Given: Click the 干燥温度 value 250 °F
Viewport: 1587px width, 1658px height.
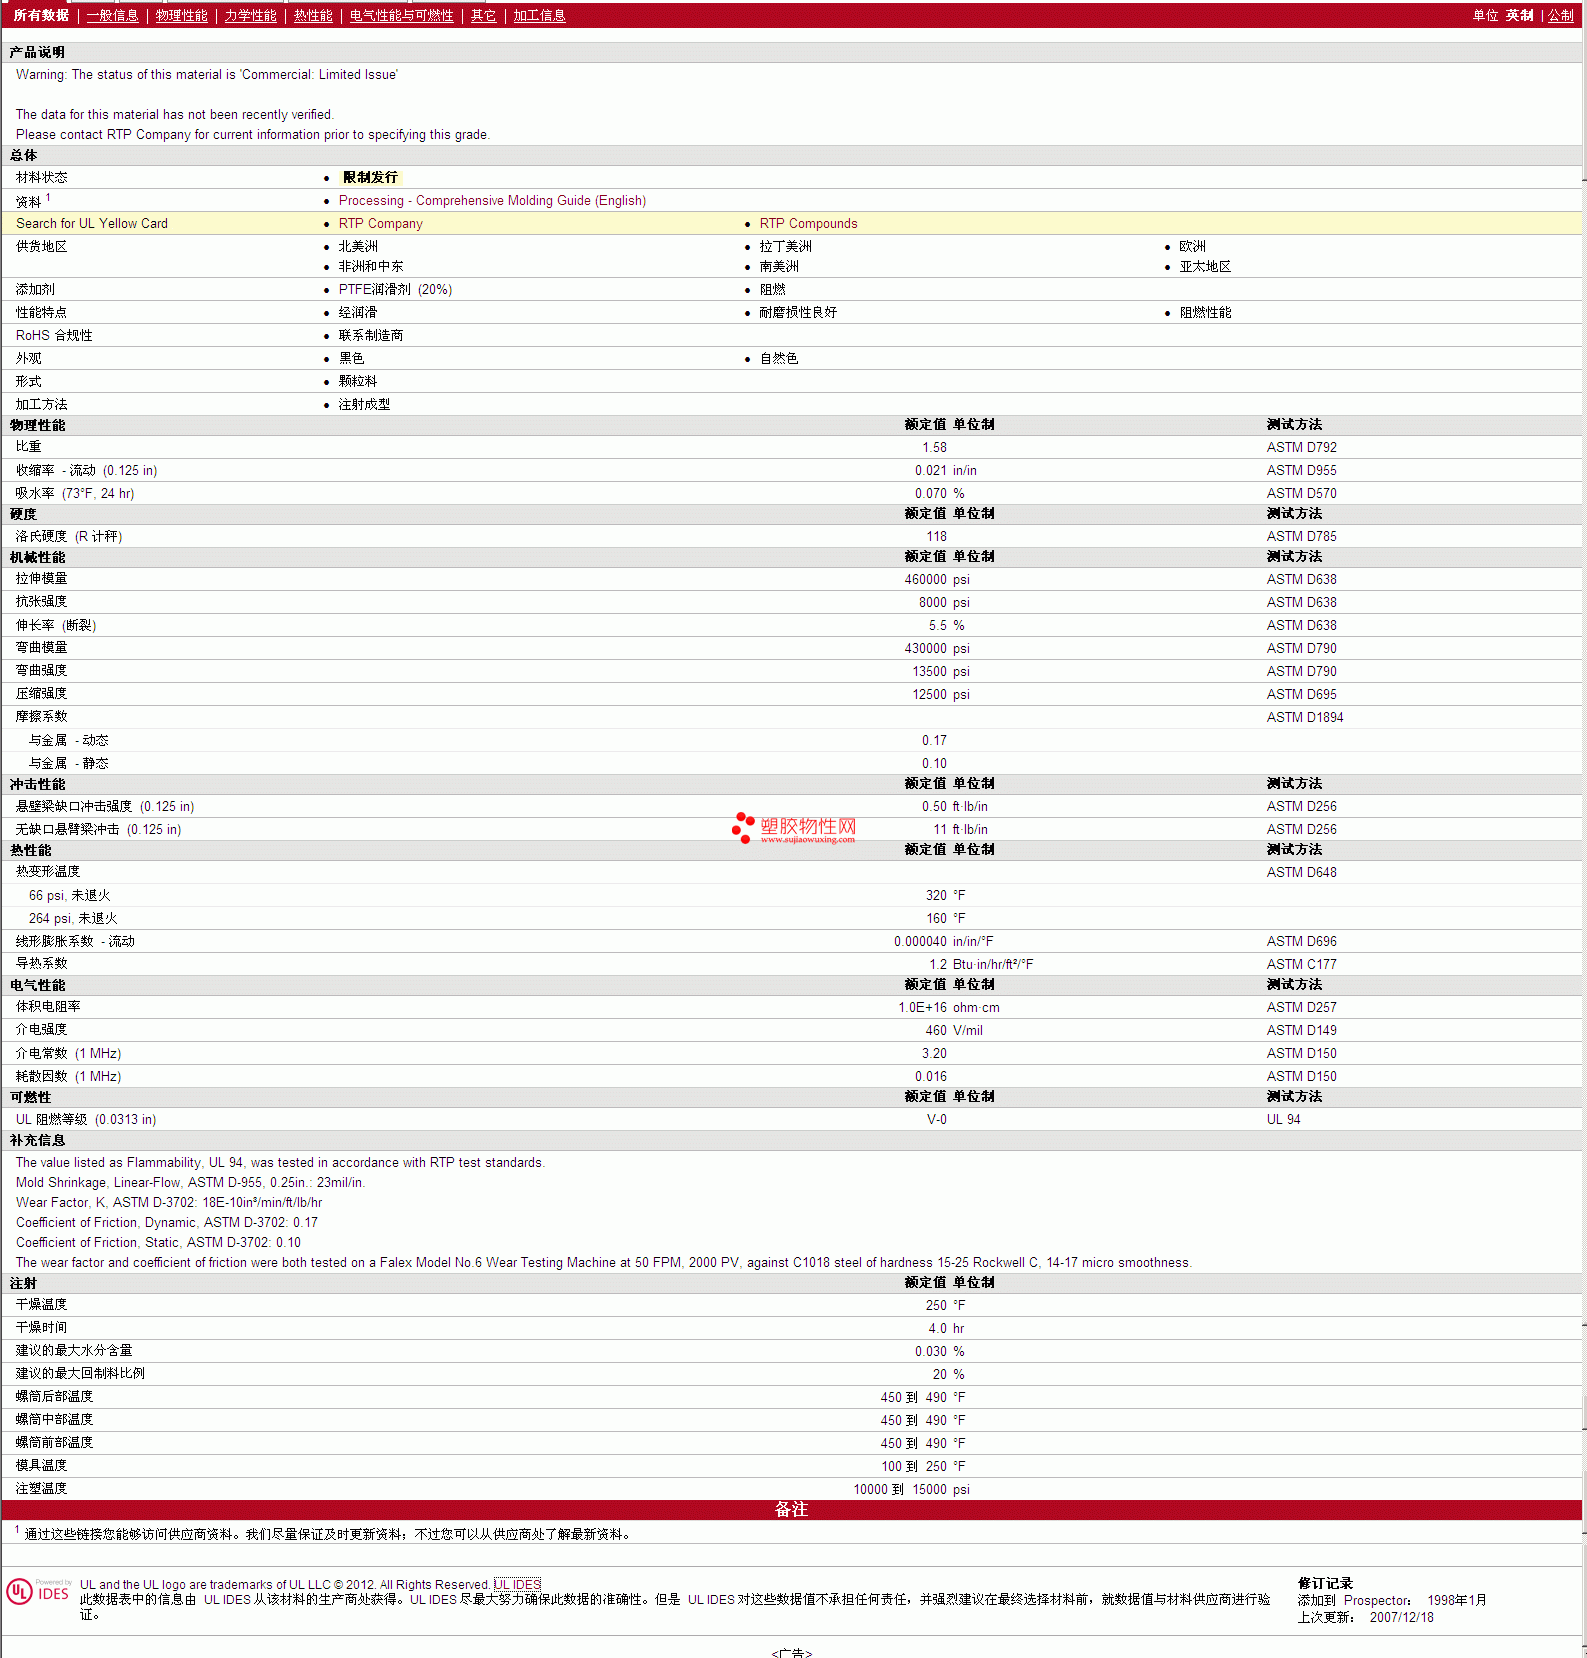Looking at the screenshot, I should 945,1305.
